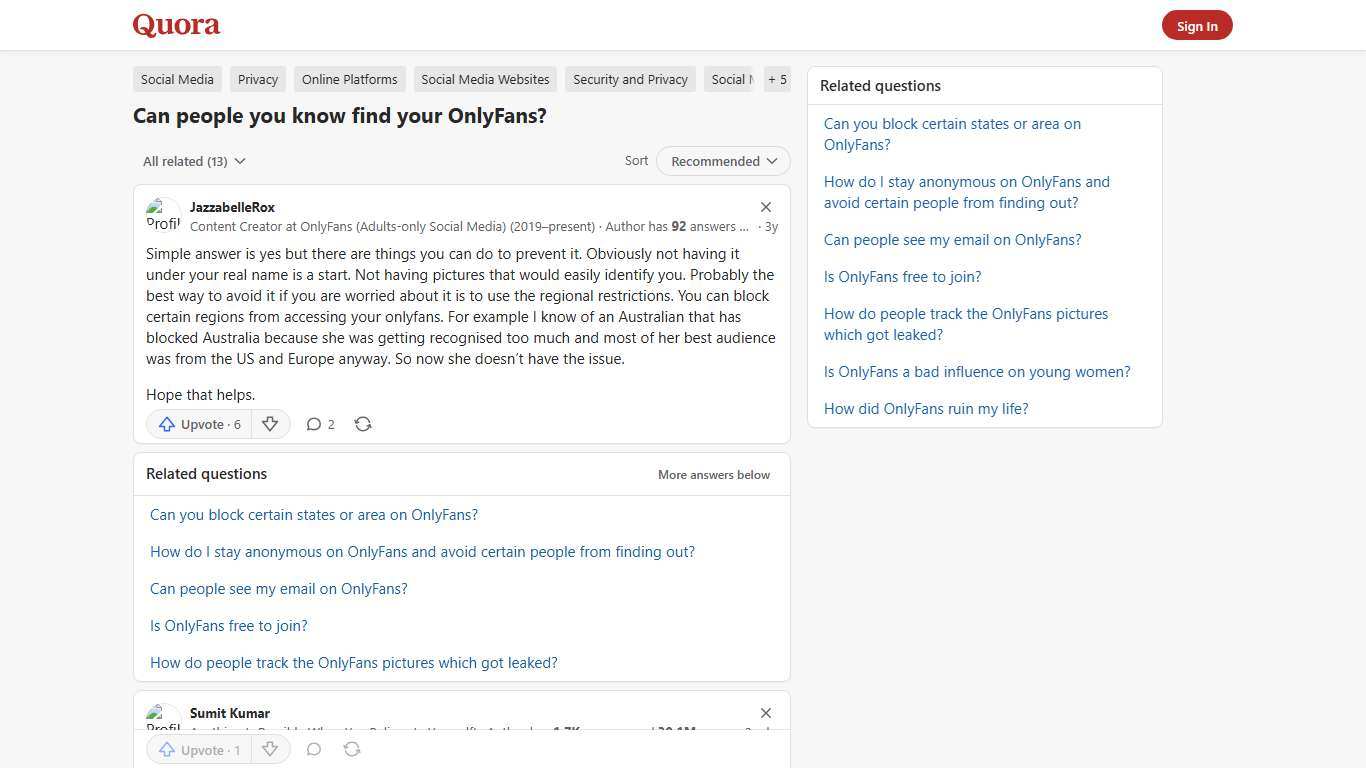Select the Social Media topic
1366x768 pixels.
click(177, 79)
